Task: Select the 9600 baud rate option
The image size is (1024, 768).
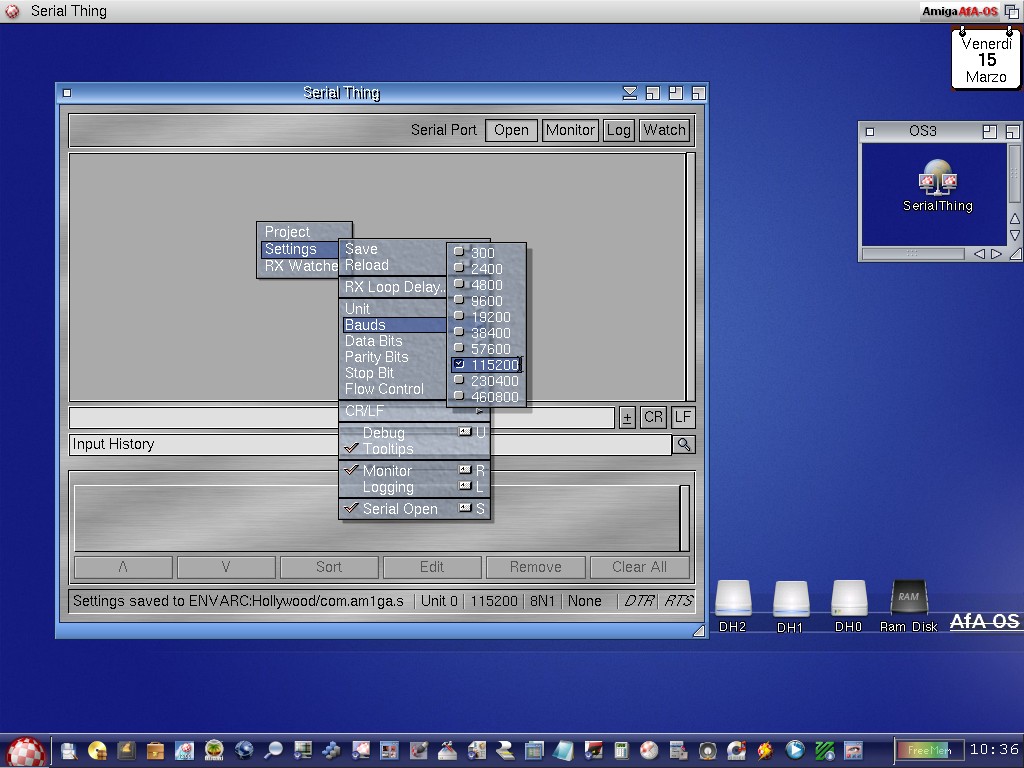Action: 487,301
